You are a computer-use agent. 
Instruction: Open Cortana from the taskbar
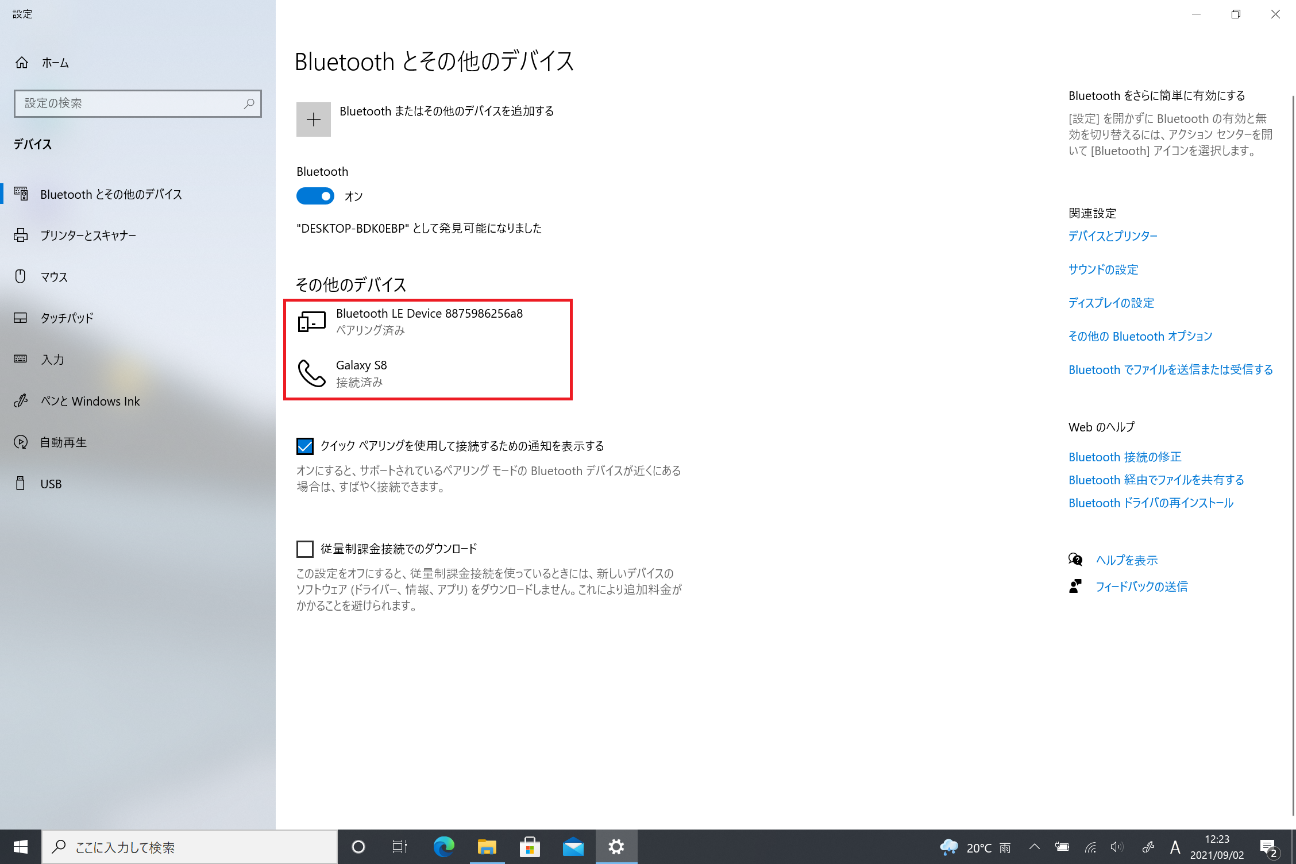pyautogui.click(x=358, y=847)
